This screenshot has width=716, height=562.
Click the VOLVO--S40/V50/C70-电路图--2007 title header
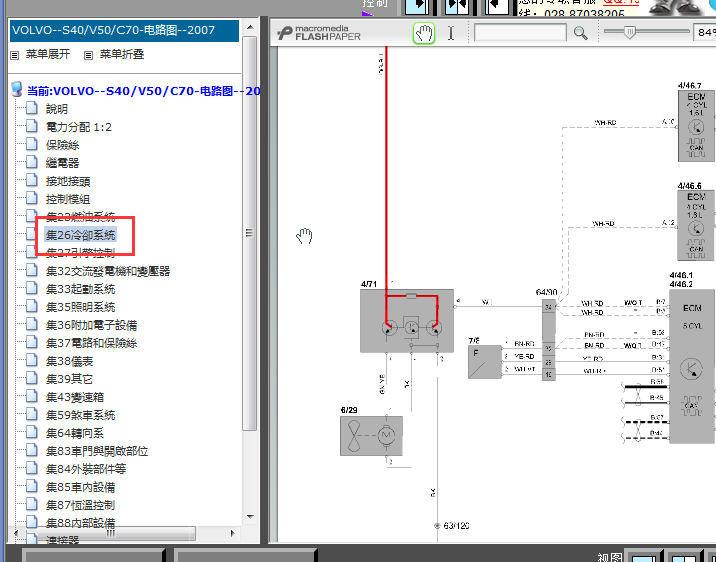124,31
